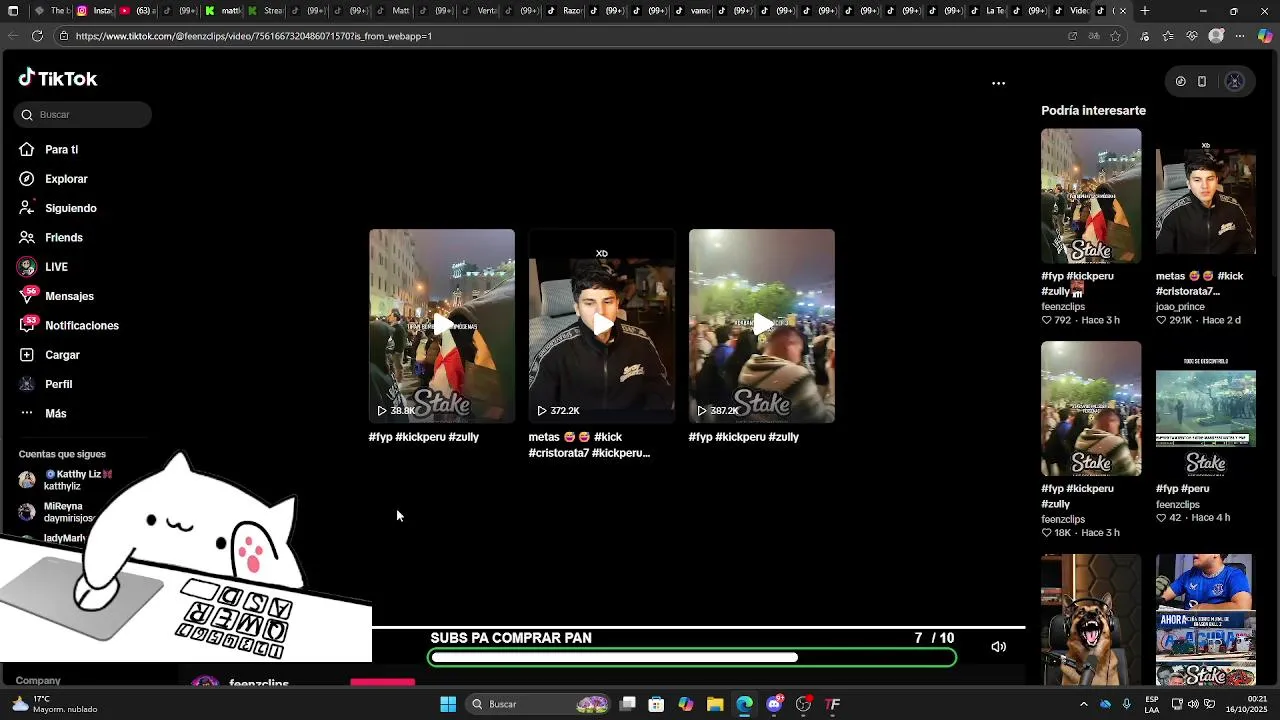
Task: Open the dog thumbnail in suggestions
Action: (1091, 620)
